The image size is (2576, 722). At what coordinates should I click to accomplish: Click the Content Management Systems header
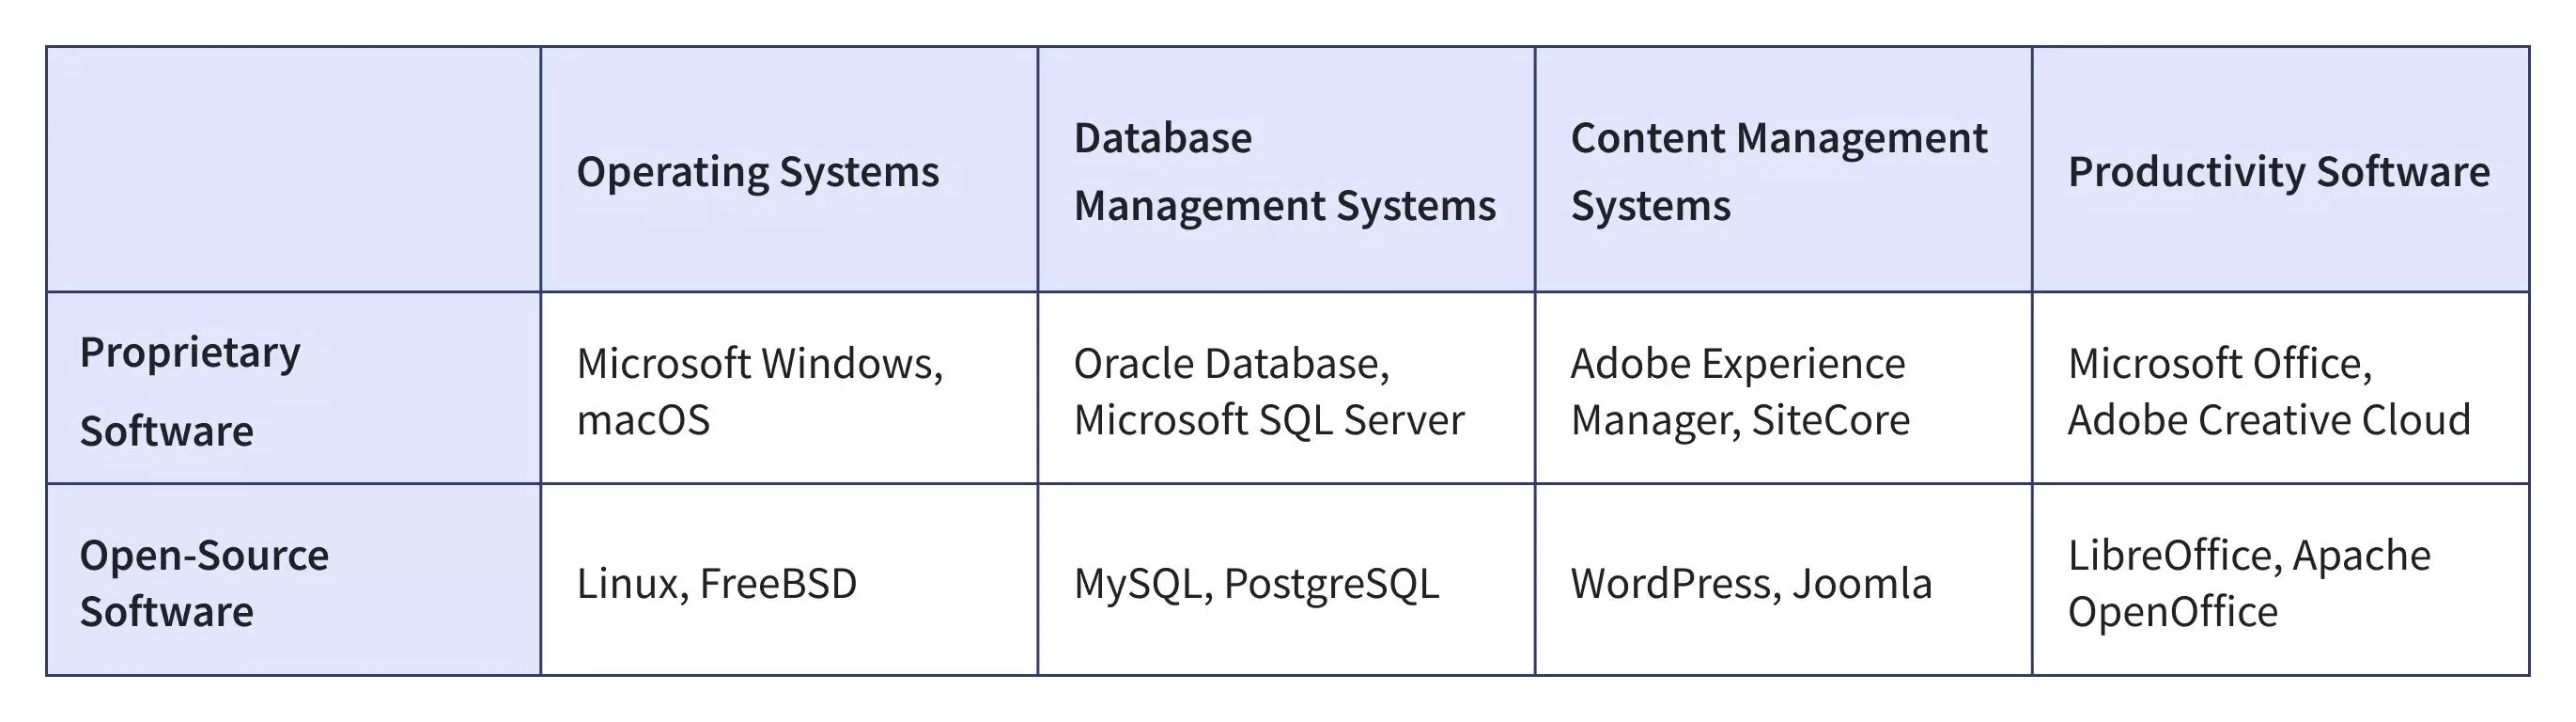click(1778, 172)
